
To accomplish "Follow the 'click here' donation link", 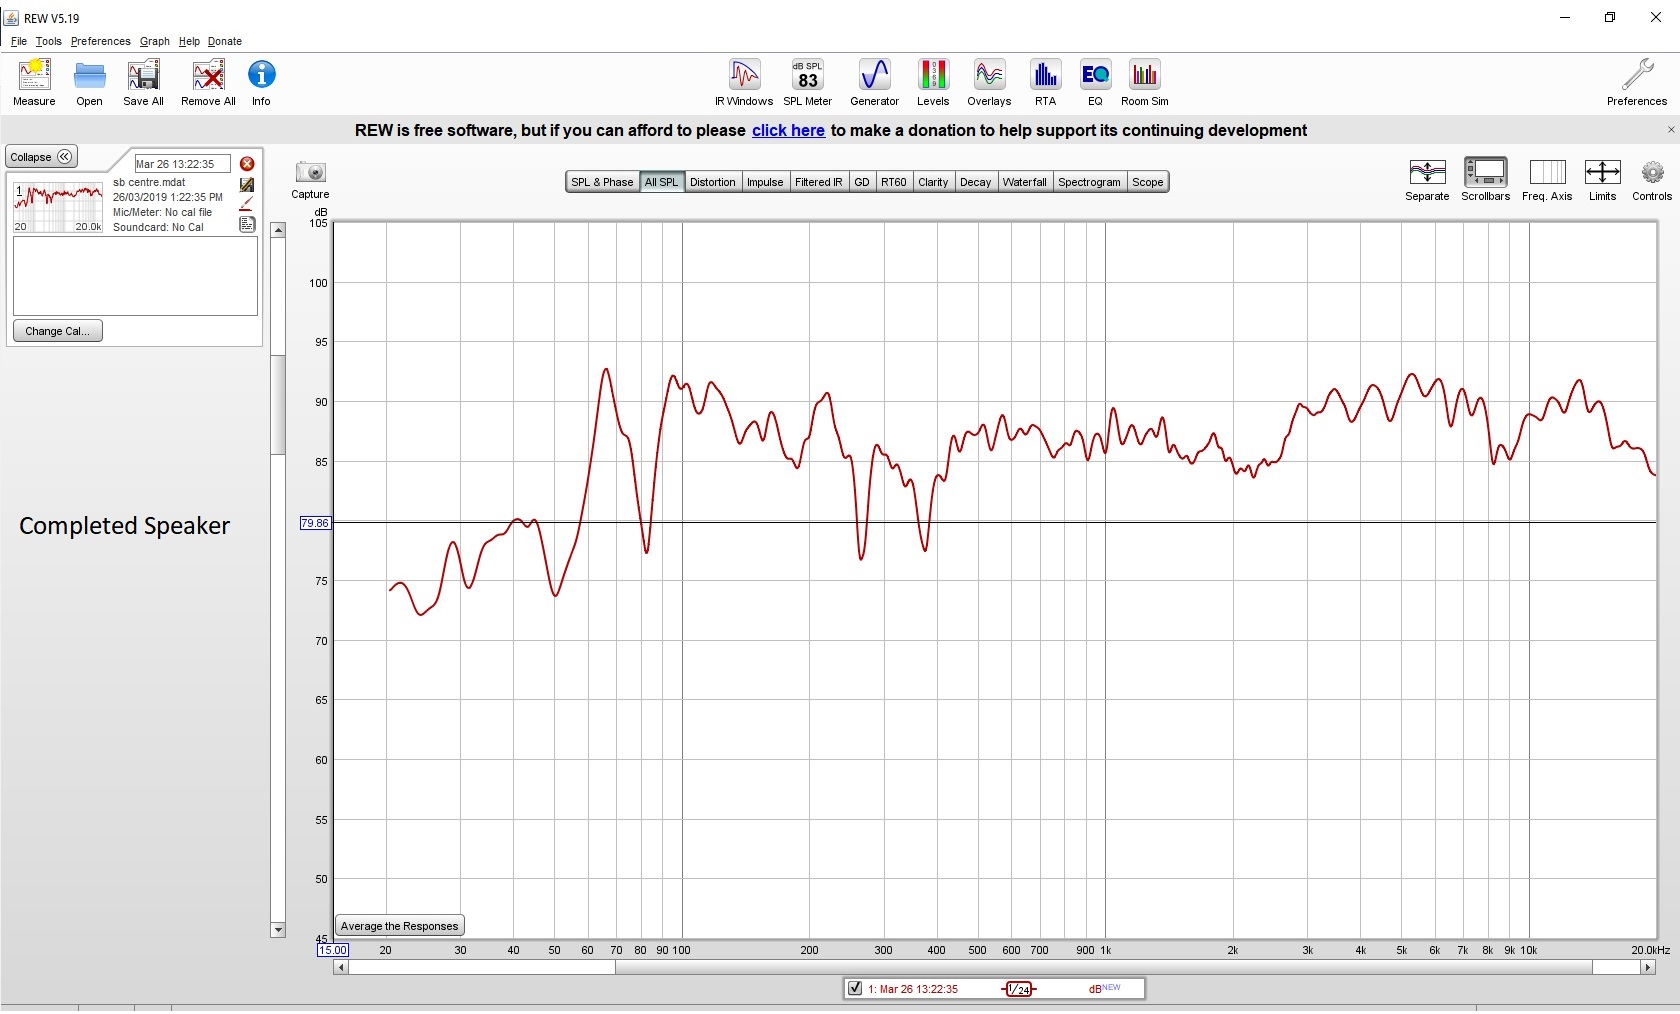I will point(788,130).
